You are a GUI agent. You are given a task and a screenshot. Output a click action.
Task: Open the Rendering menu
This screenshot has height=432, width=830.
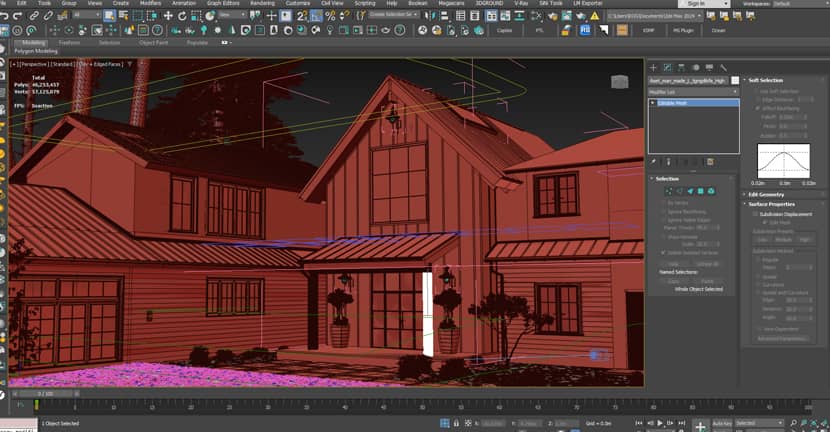point(262,4)
